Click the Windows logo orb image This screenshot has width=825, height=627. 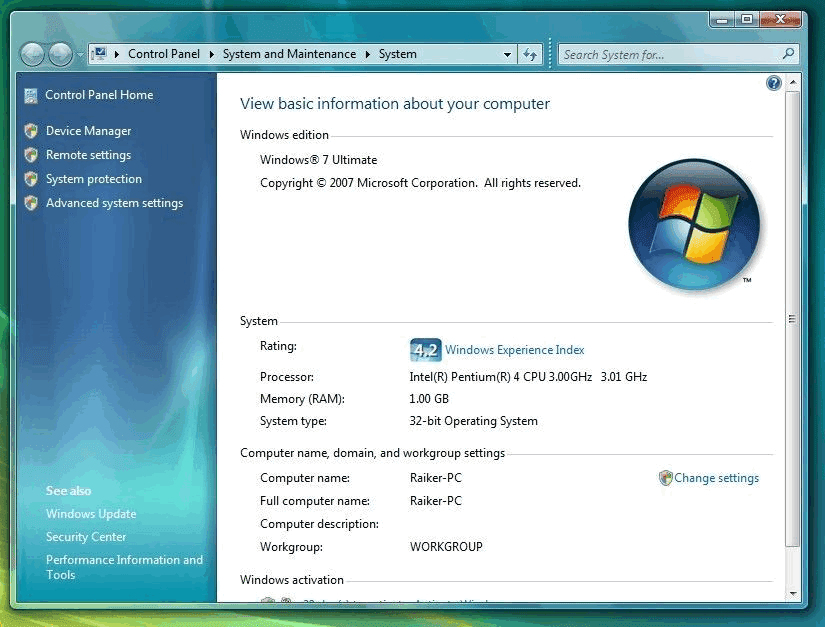[695, 225]
